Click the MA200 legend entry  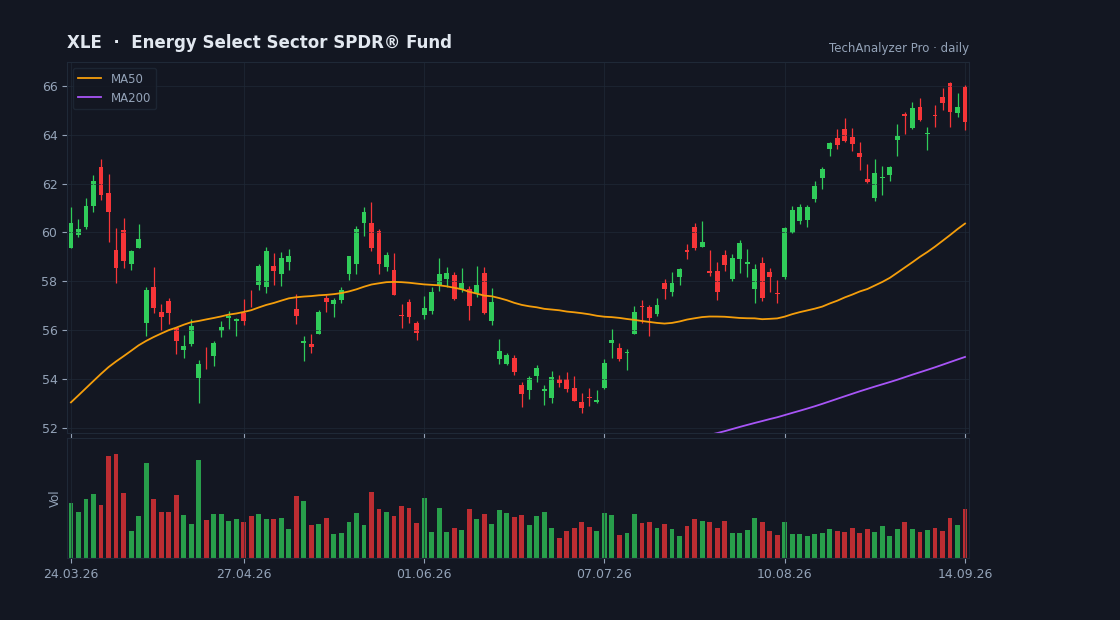[114, 98]
